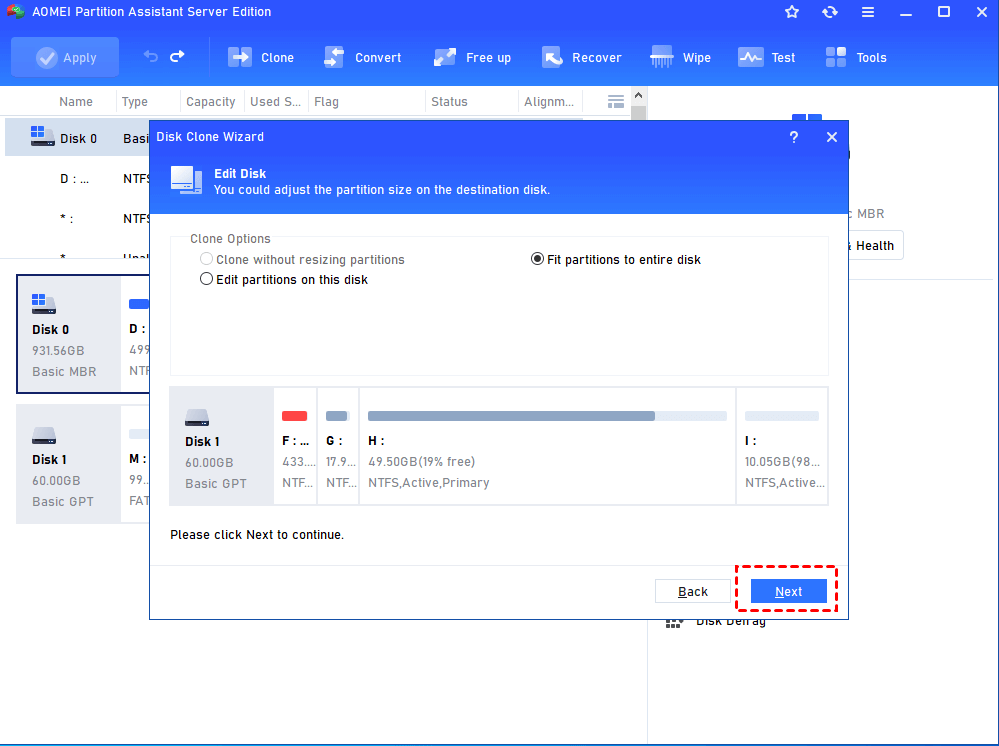Click the I: partition usage bar
This screenshot has height=746, width=999.
[782, 416]
